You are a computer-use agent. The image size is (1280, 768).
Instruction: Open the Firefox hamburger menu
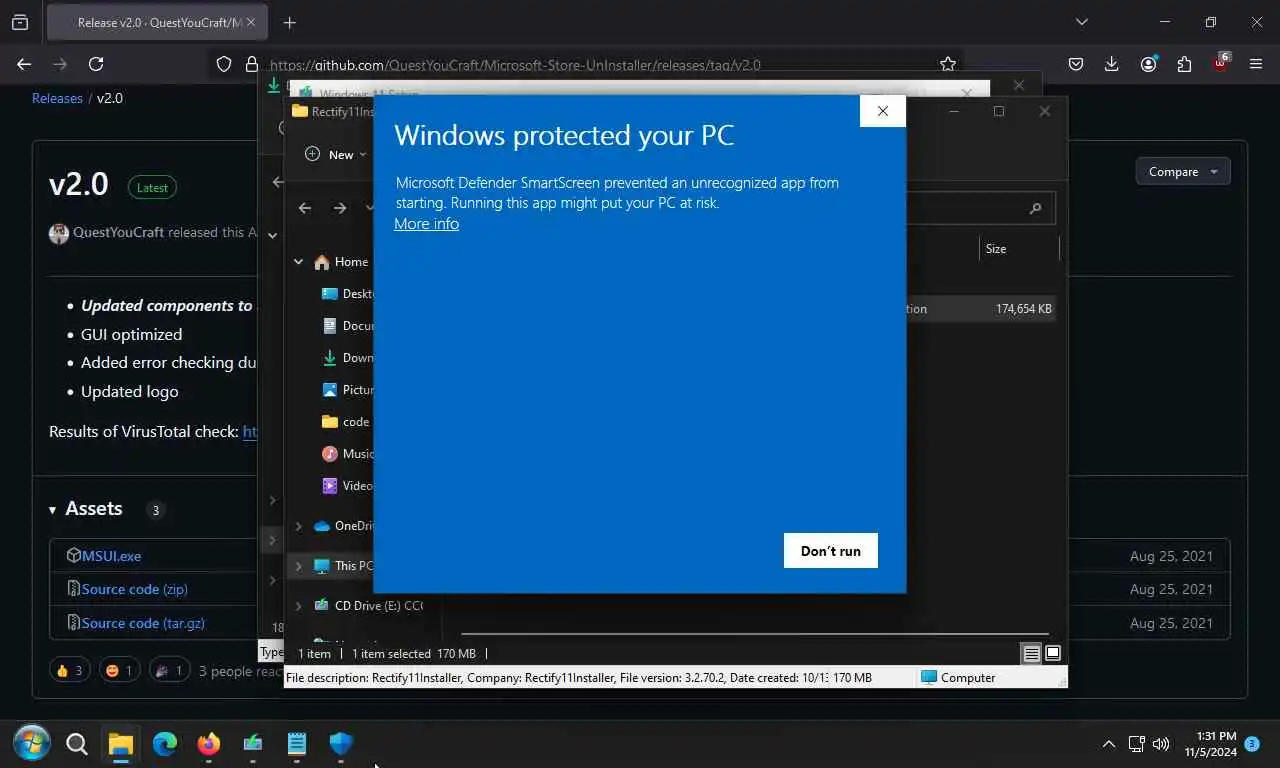click(1256, 64)
